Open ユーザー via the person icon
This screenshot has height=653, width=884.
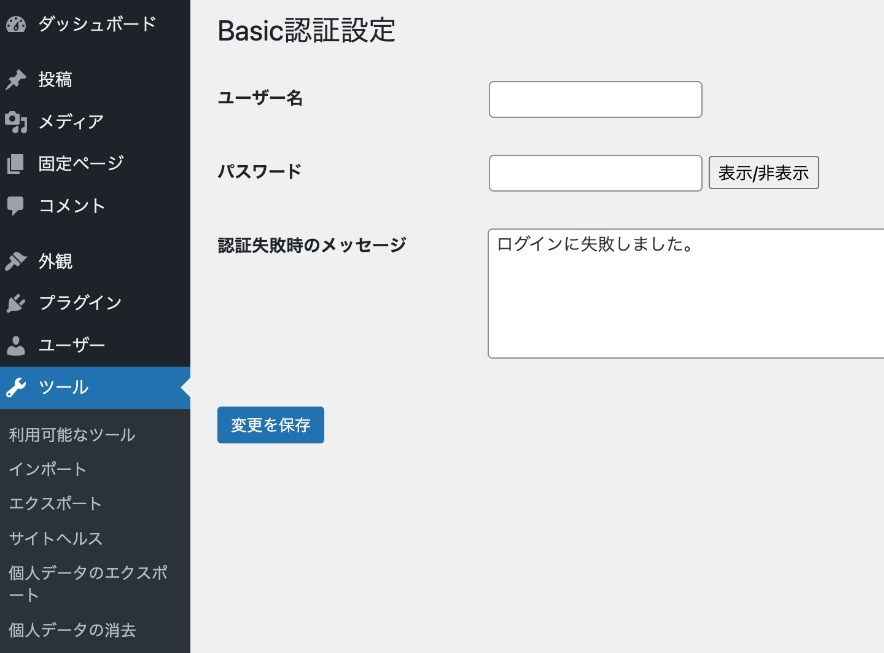coord(16,344)
